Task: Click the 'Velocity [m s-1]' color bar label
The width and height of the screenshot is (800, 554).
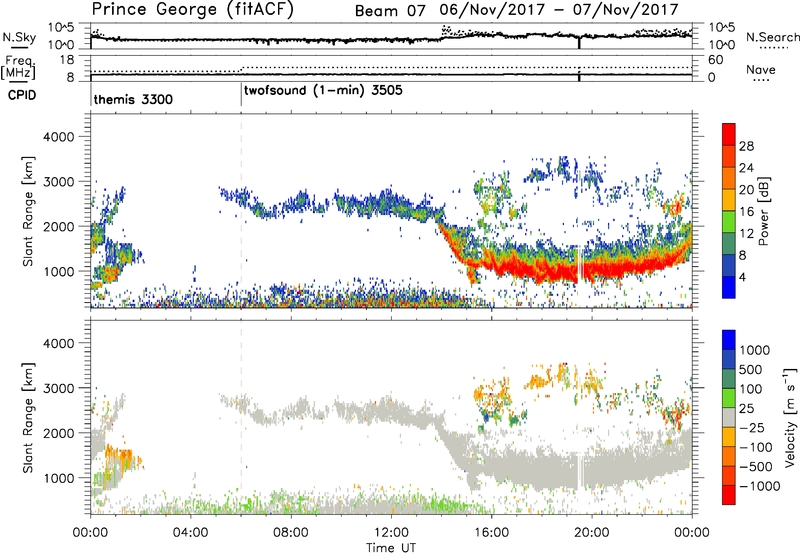Action: pyautogui.click(x=790, y=417)
